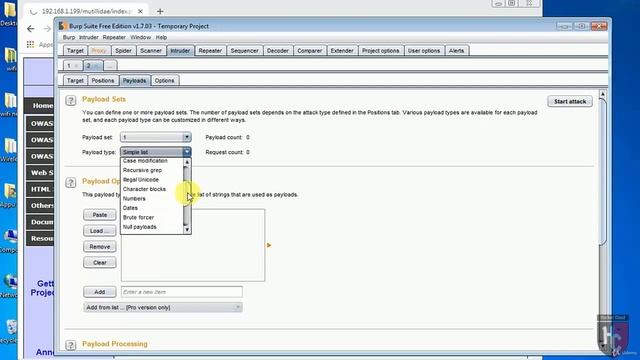640x360 pixels.
Task: Click Home in Mutillidae page behind
Action: 40,106
